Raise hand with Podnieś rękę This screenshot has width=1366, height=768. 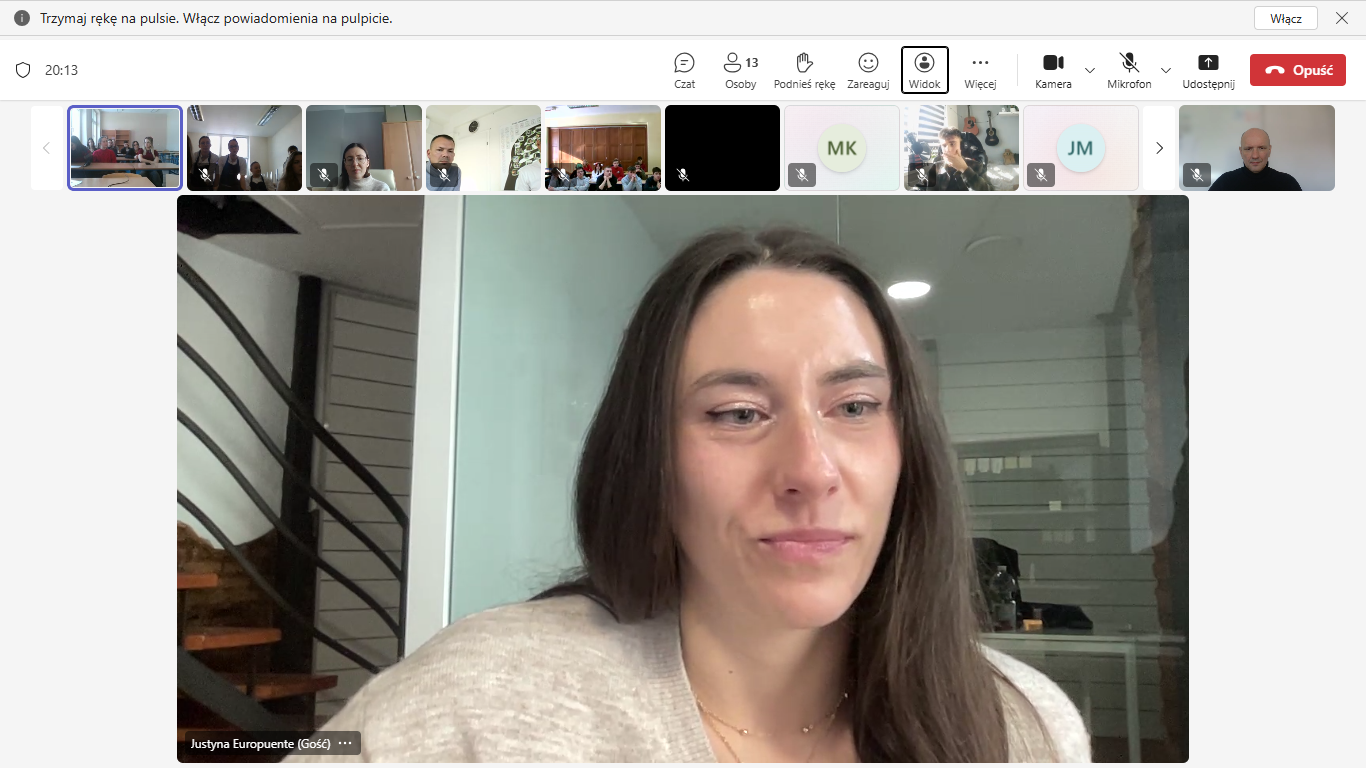(x=804, y=70)
